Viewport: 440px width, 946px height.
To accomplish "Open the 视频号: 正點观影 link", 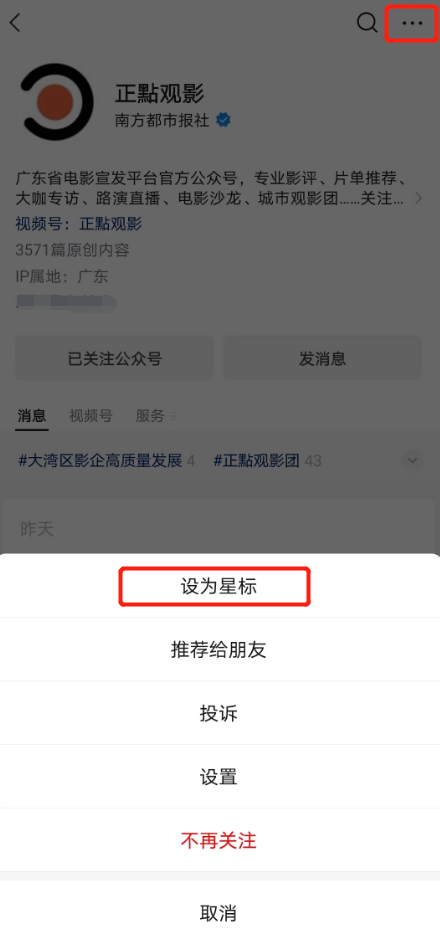I will coord(78,224).
